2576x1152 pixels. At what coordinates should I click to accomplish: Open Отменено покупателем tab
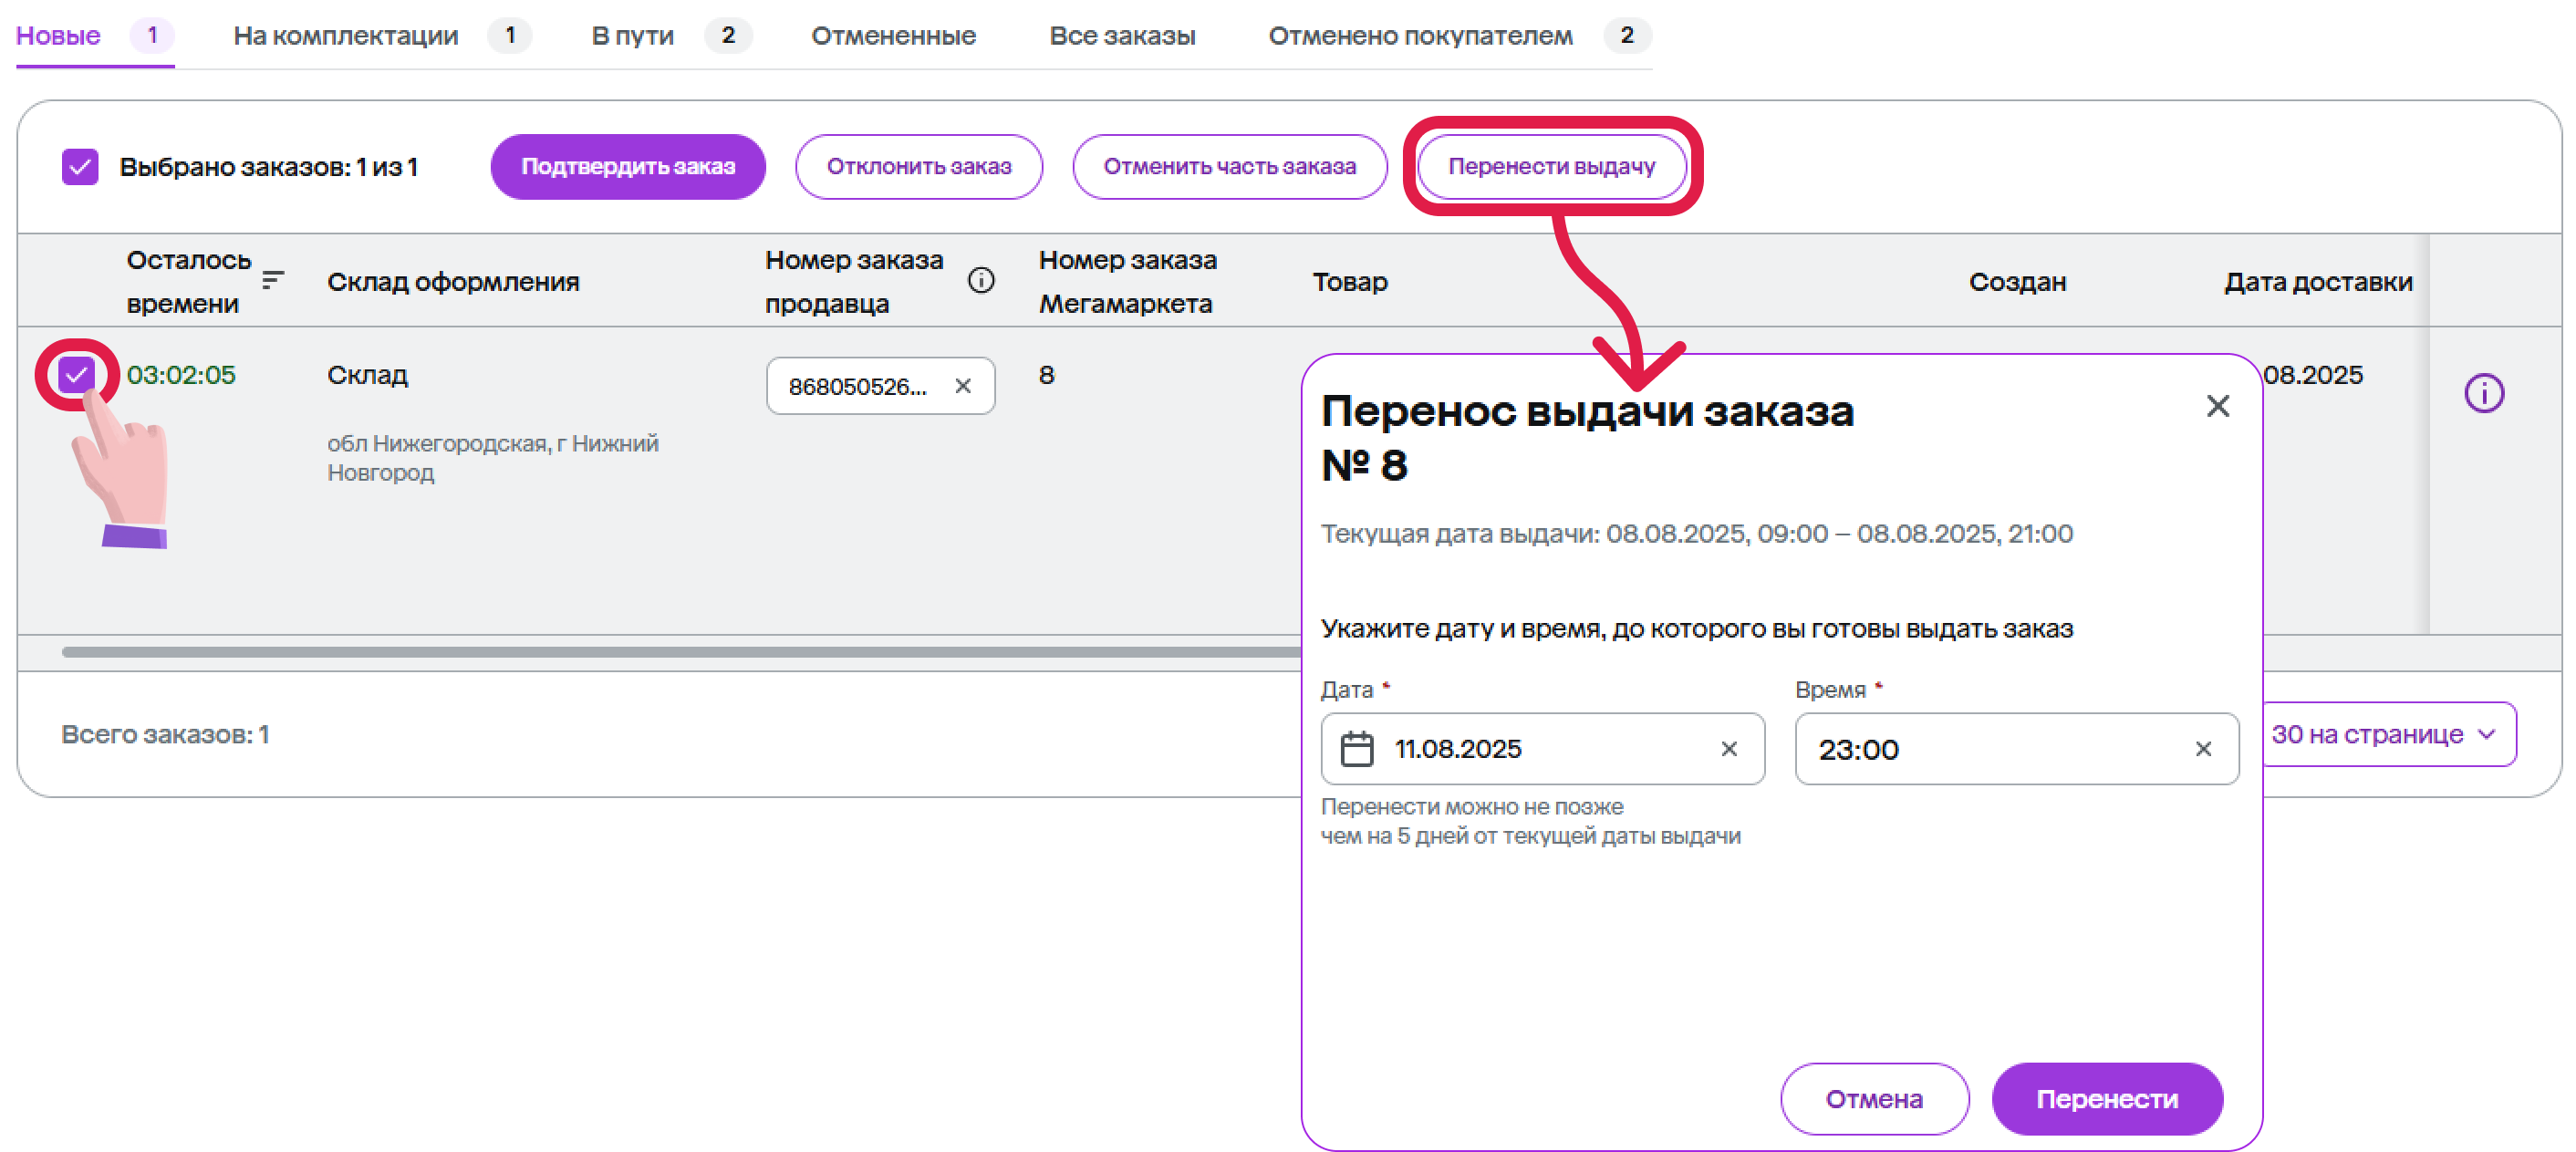coord(1459,35)
